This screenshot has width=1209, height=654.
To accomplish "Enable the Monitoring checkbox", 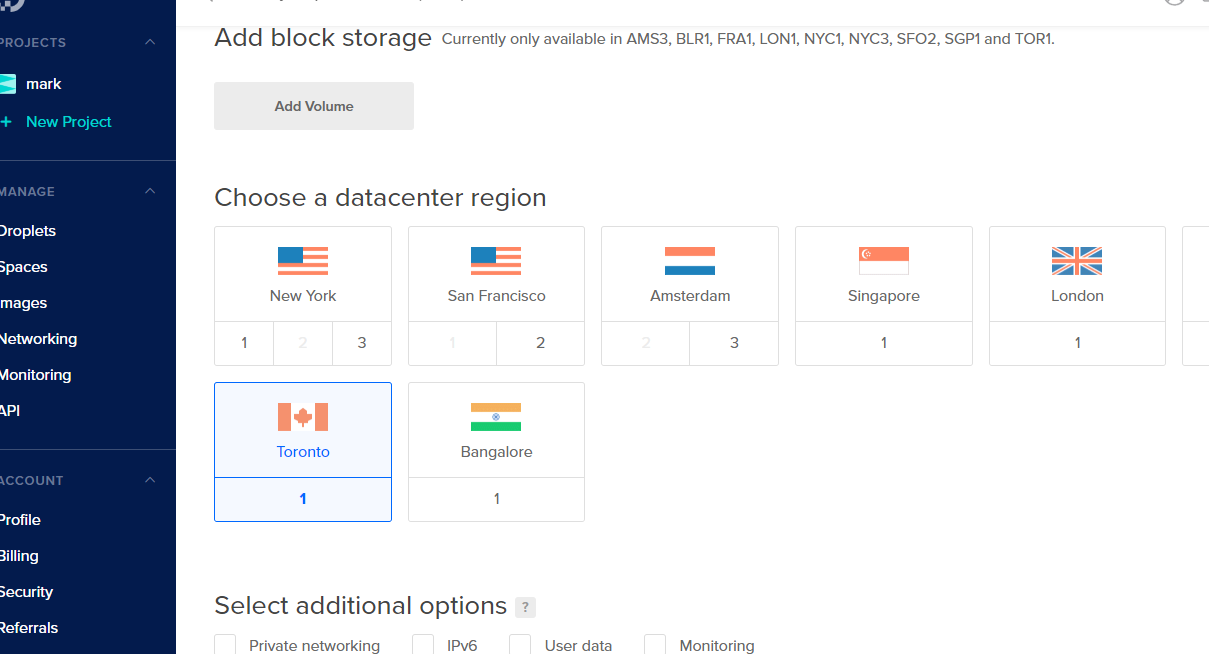I will pos(654,644).
